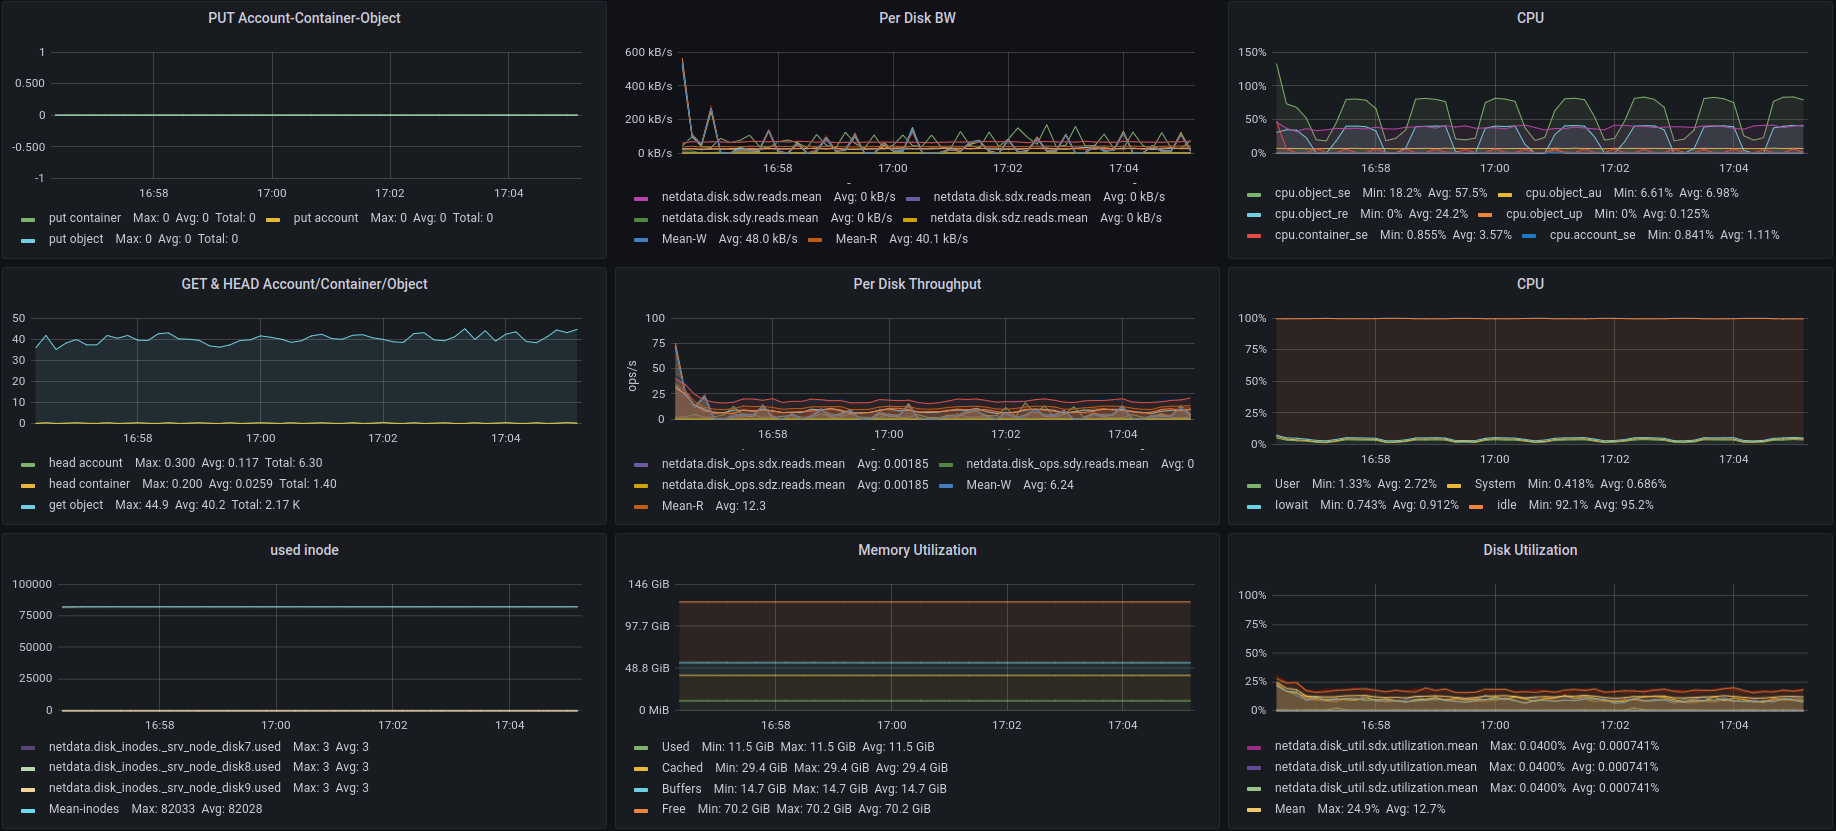
Task: Open the Disk Utilization panel title menu
Action: tap(1529, 550)
